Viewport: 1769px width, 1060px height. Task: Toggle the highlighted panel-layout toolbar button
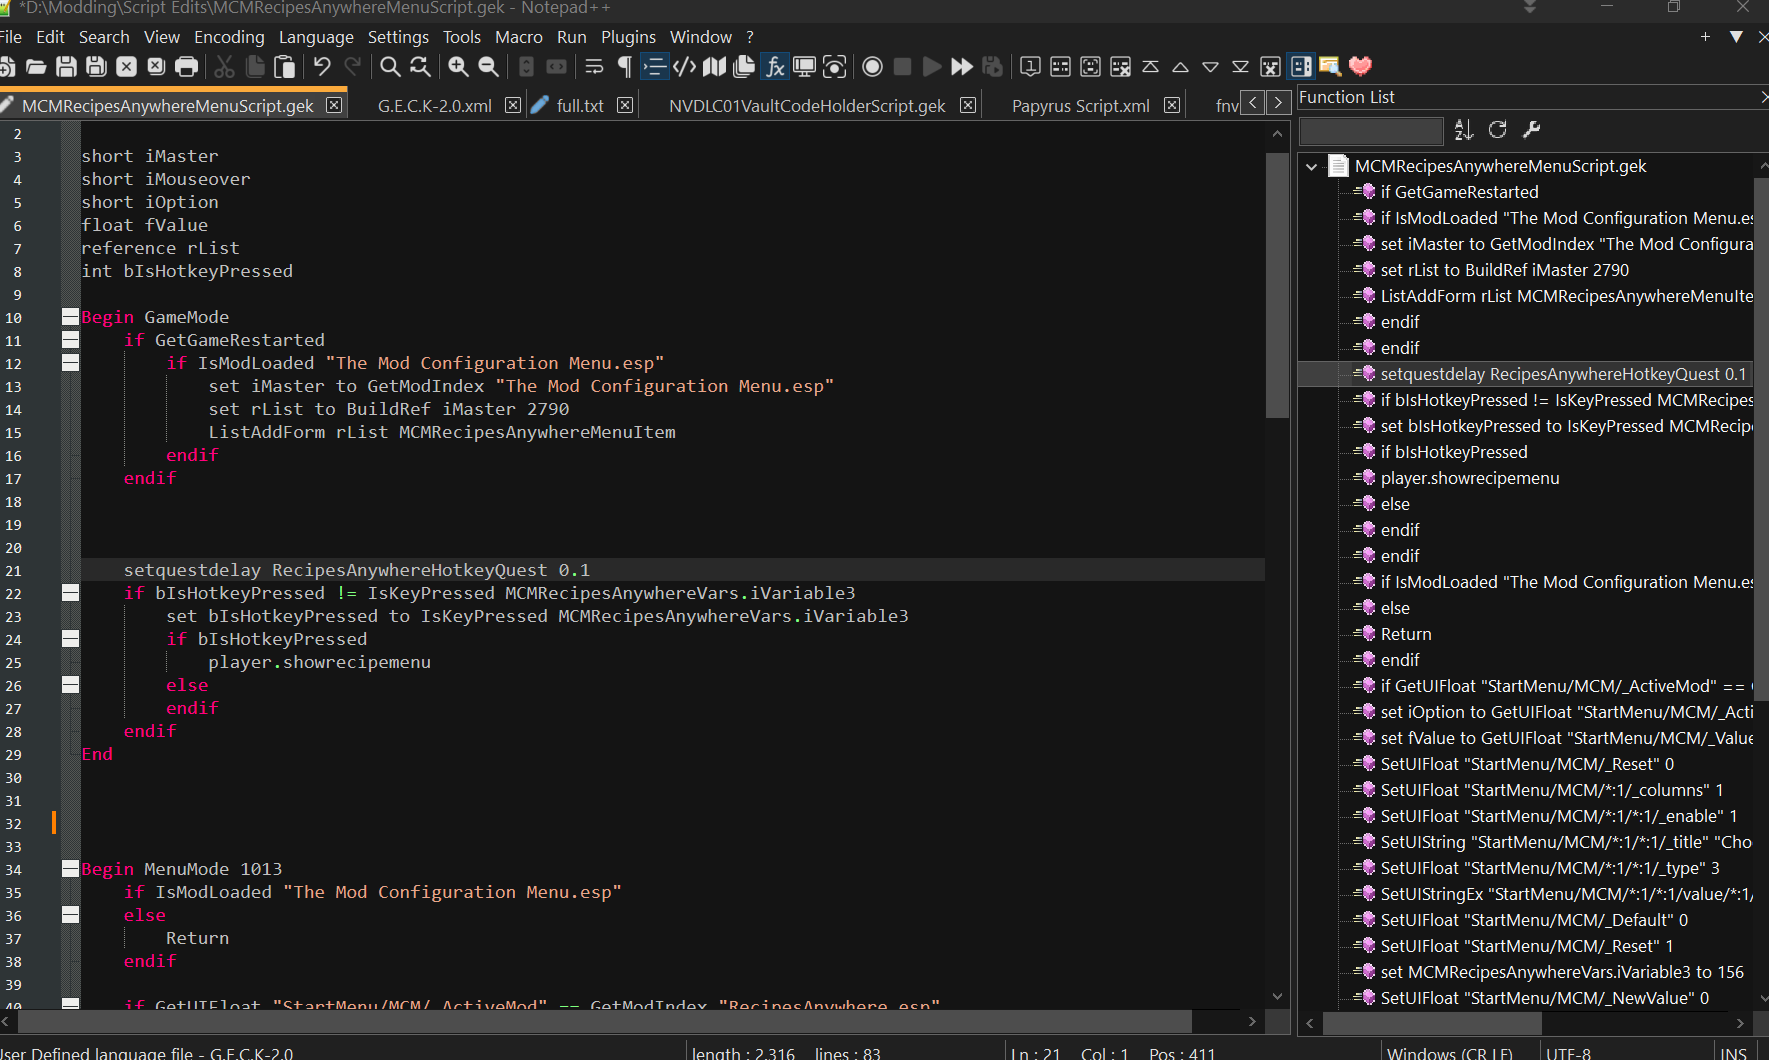[1300, 67]
